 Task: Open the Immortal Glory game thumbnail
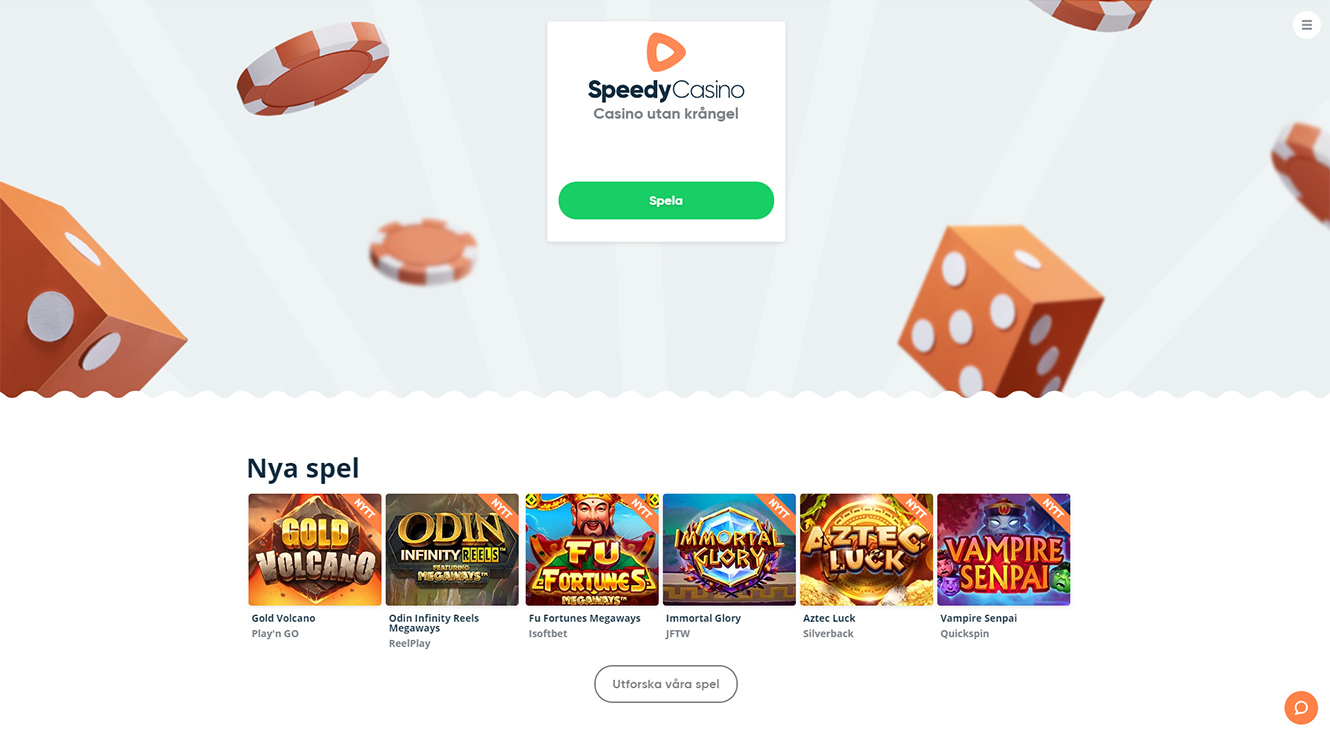(x=729, y=549)
